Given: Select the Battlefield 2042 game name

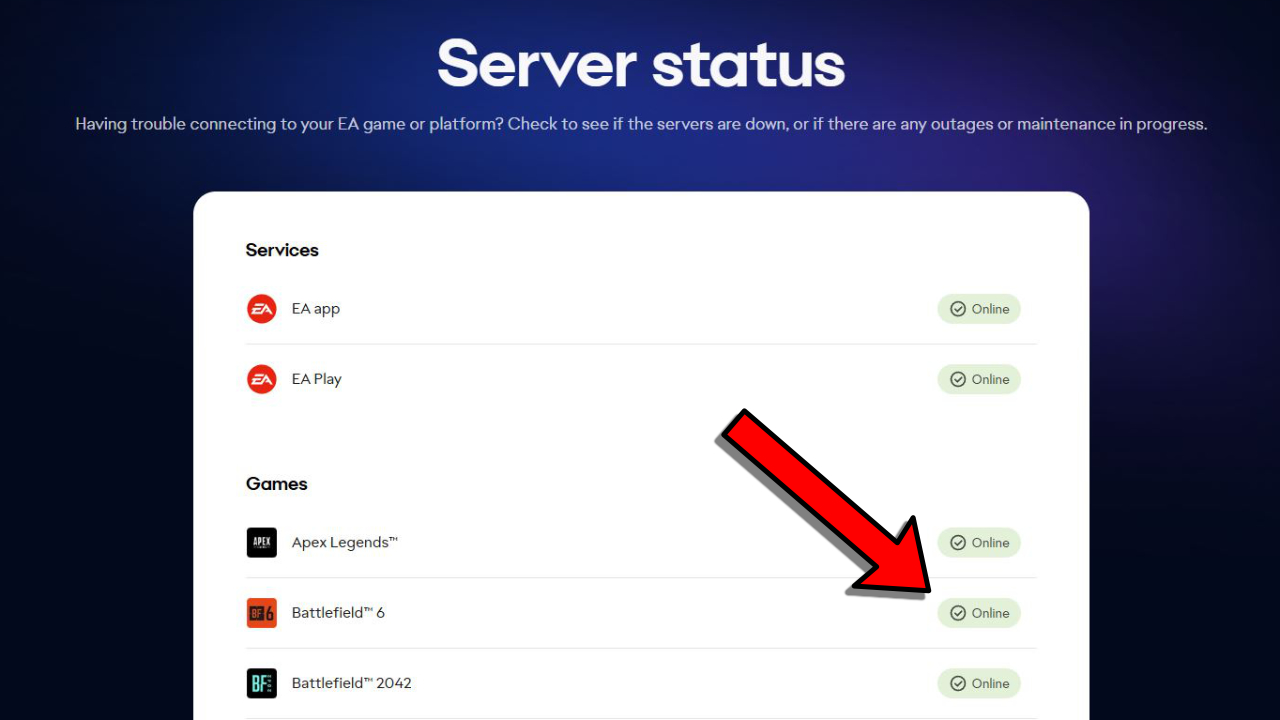Looking at the screenshot, I should pos(352,683).
